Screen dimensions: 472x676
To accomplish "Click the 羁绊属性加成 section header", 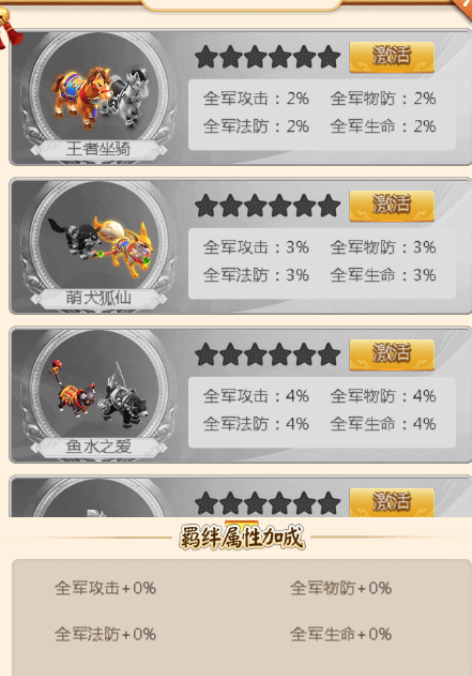I will pos(242,538).
